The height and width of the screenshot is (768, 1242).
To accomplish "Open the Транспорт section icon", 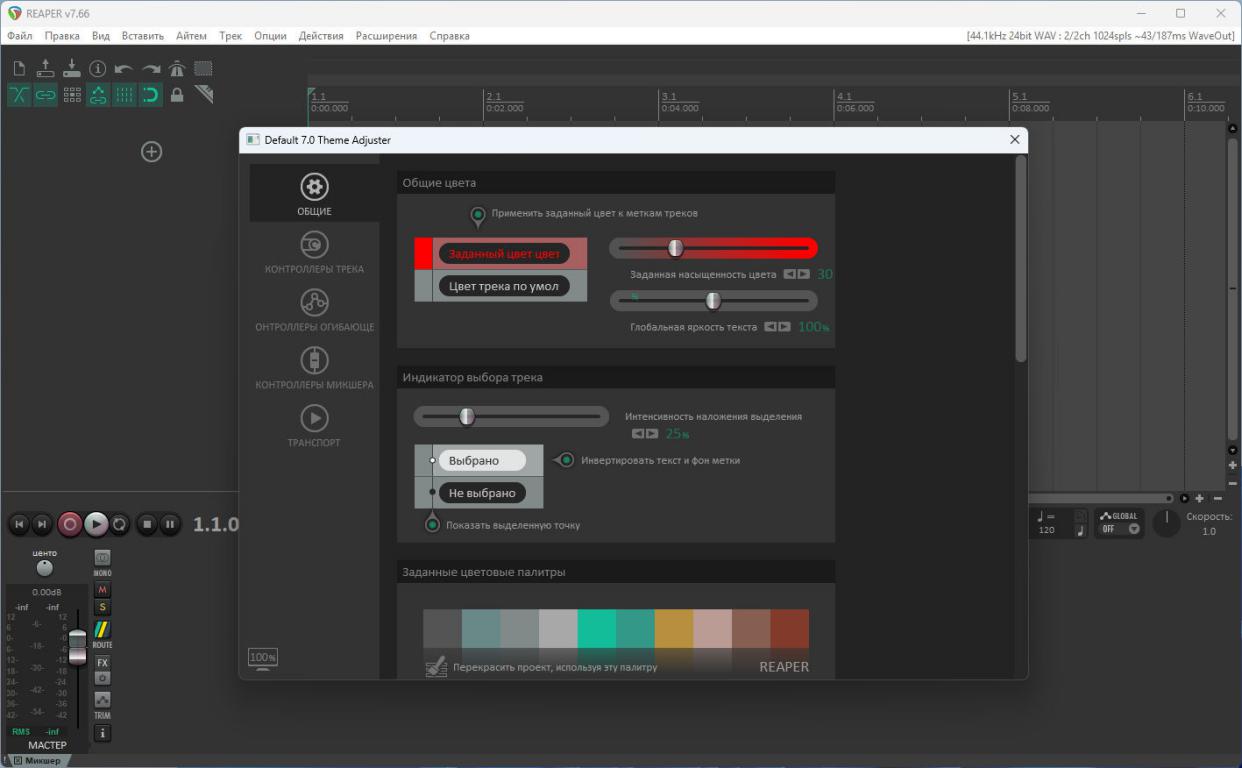I will coord(314,418).
